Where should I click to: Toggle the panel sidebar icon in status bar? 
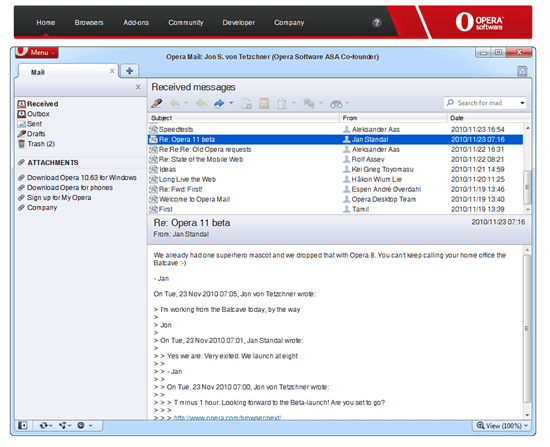(x=22, y=426)
